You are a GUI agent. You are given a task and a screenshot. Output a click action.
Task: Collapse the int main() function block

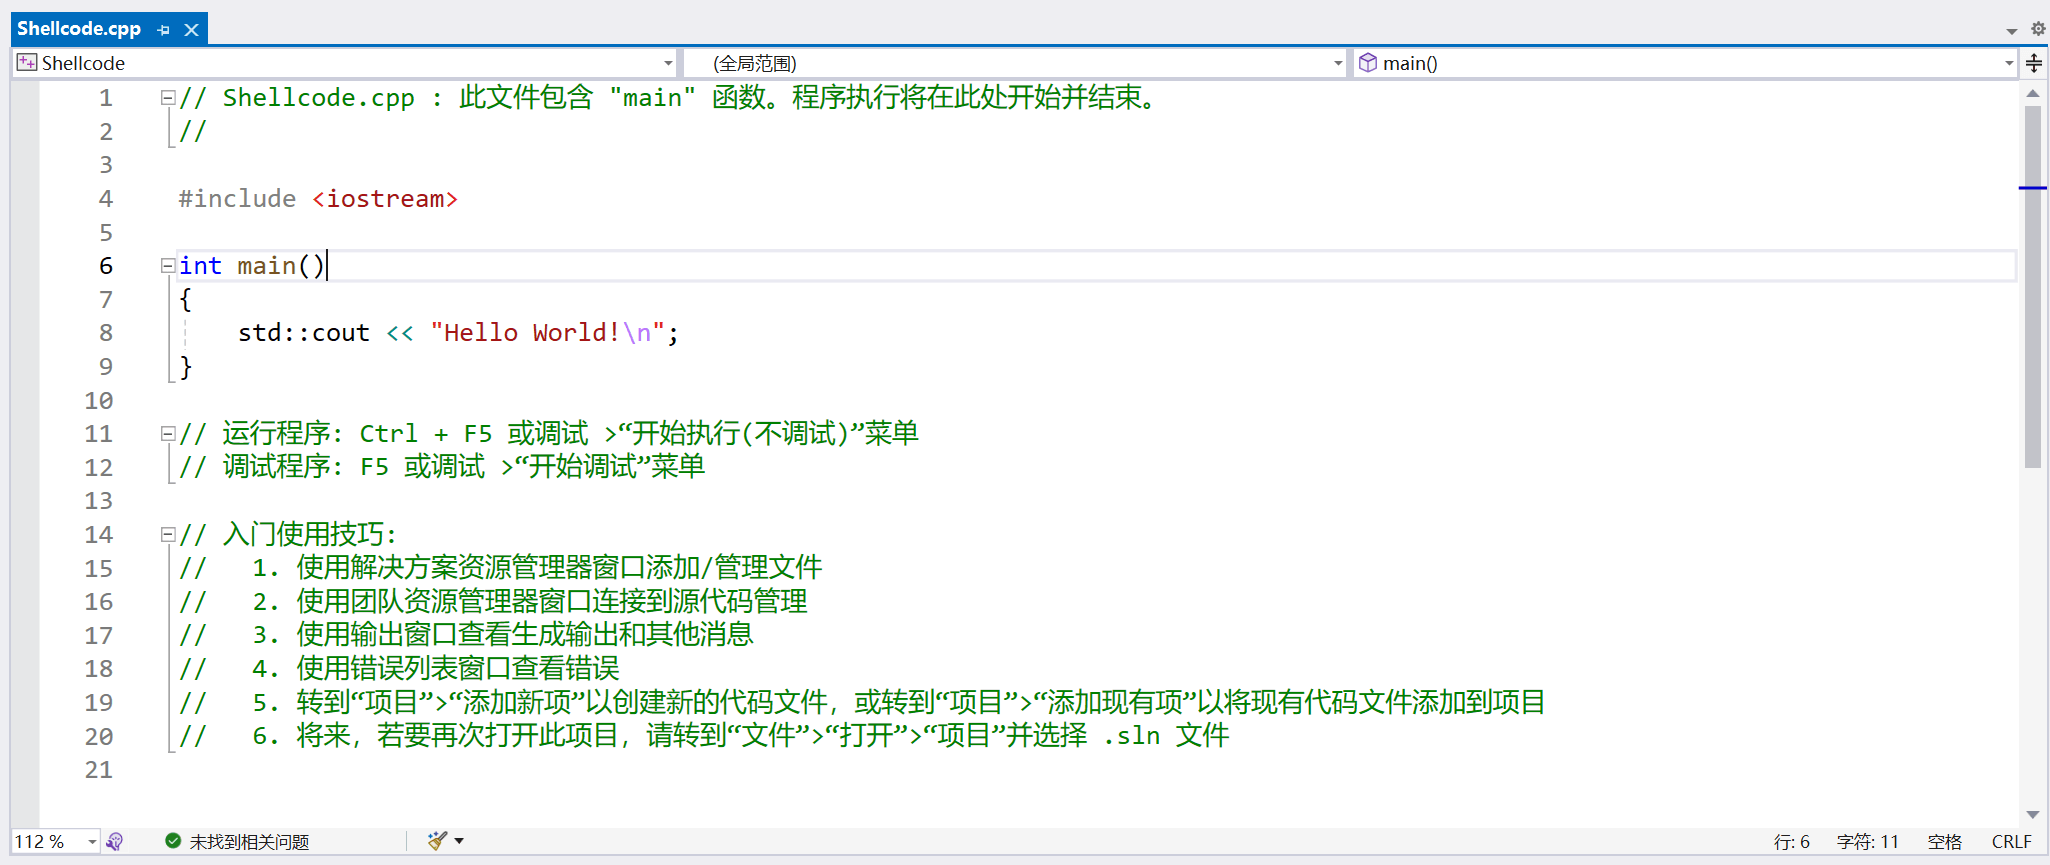(x=168, y=266)
